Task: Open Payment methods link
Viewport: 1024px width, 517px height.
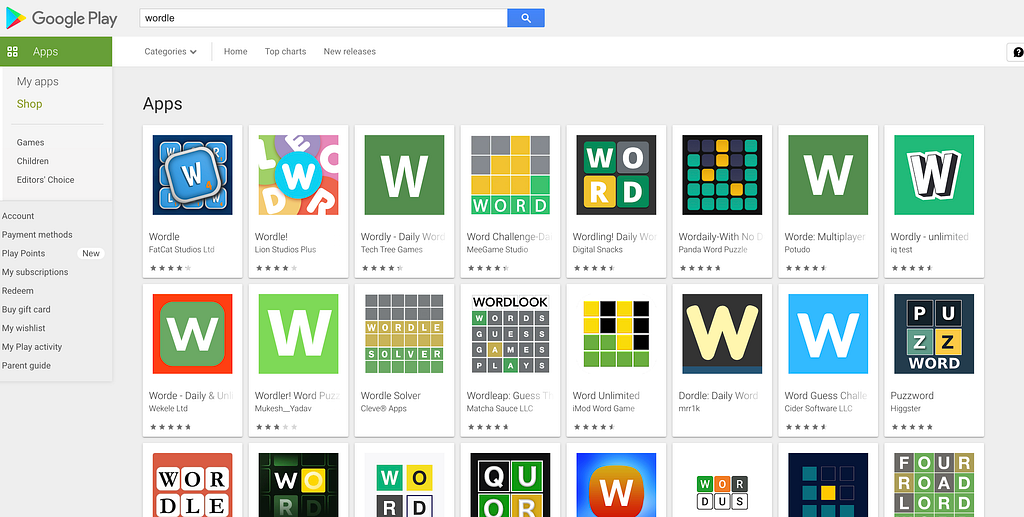Action: (37, 235)
